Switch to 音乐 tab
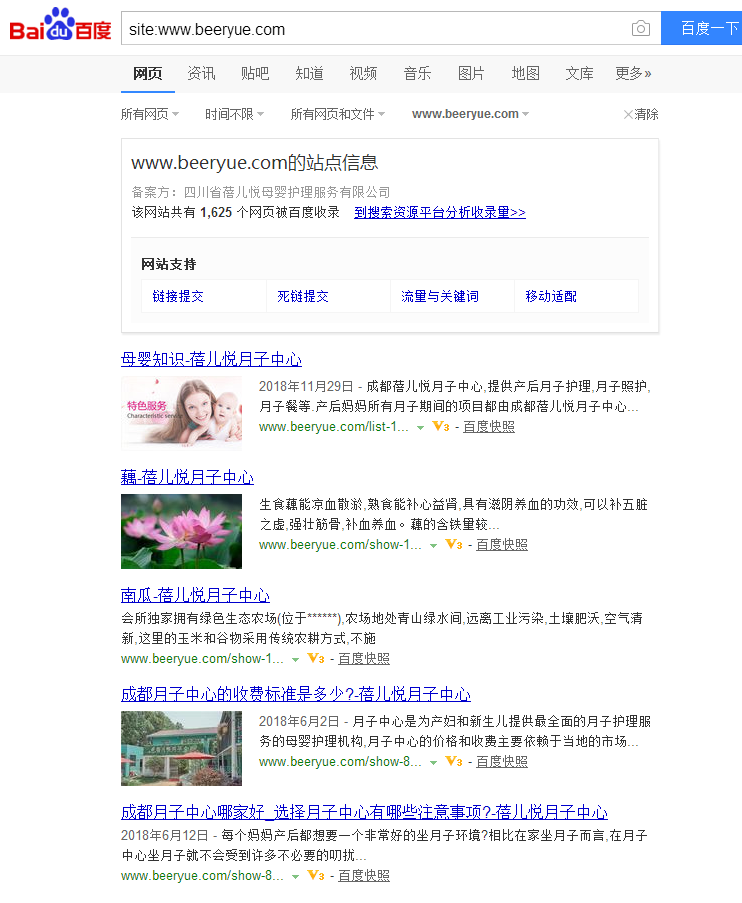Image resolution: width=742 pixels, height=903 pixels. (x=417, y=74)
